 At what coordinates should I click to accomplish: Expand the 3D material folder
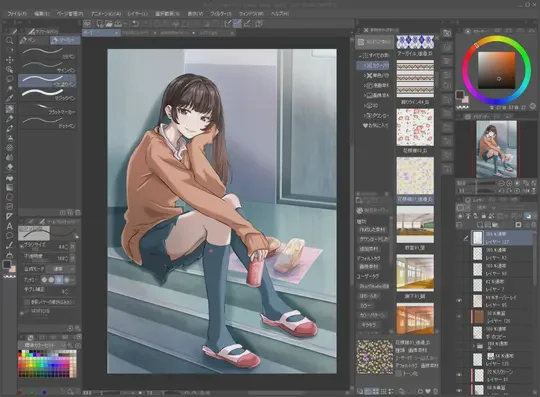point(365,106)
